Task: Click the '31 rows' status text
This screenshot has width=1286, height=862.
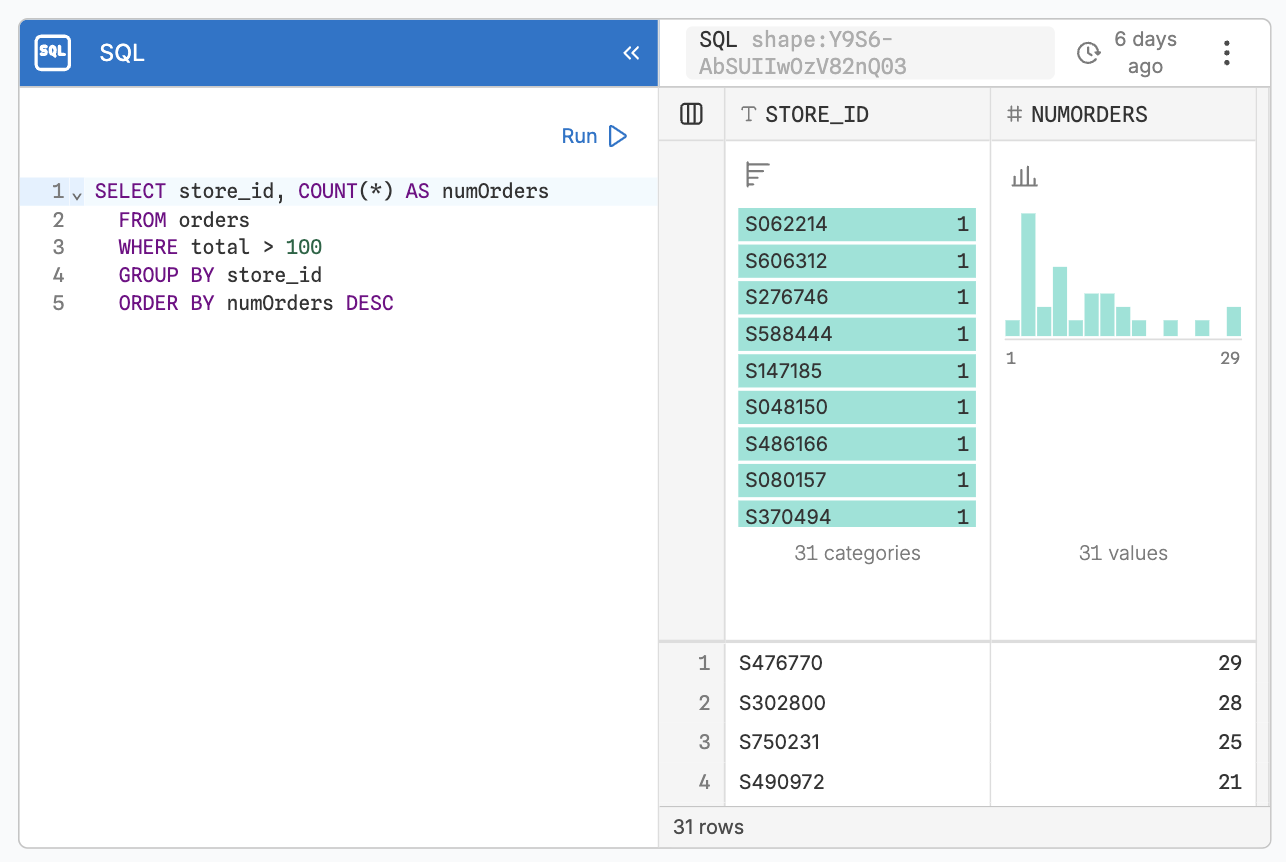Action: [709, 827]
